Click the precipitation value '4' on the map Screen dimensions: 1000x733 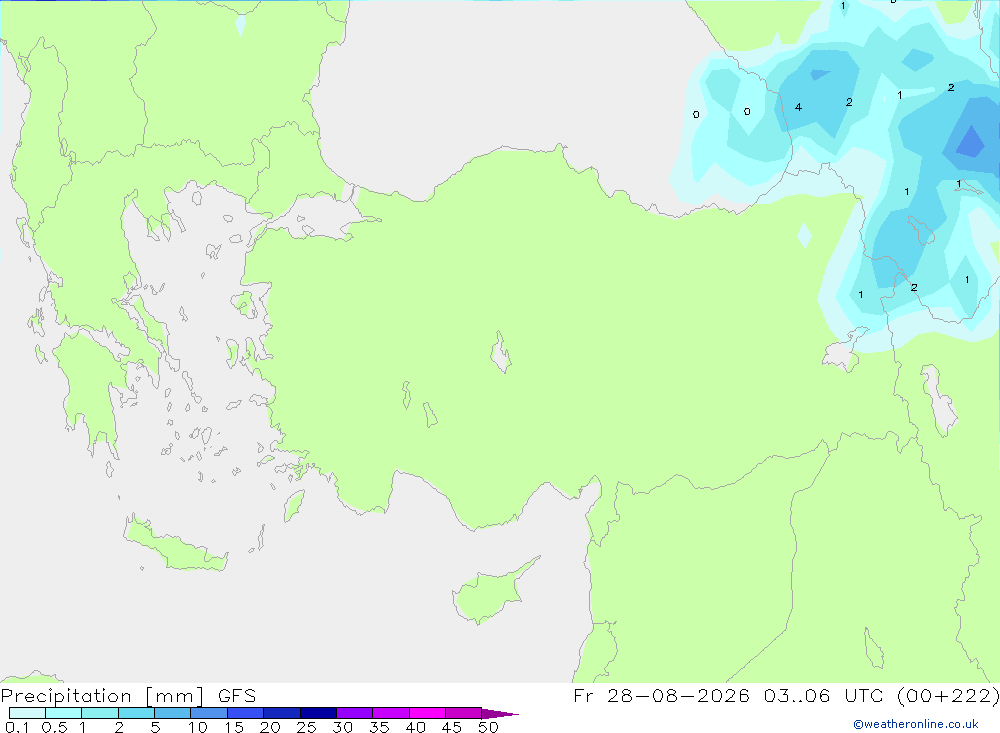pyautogui.click(x=798, y=107)
